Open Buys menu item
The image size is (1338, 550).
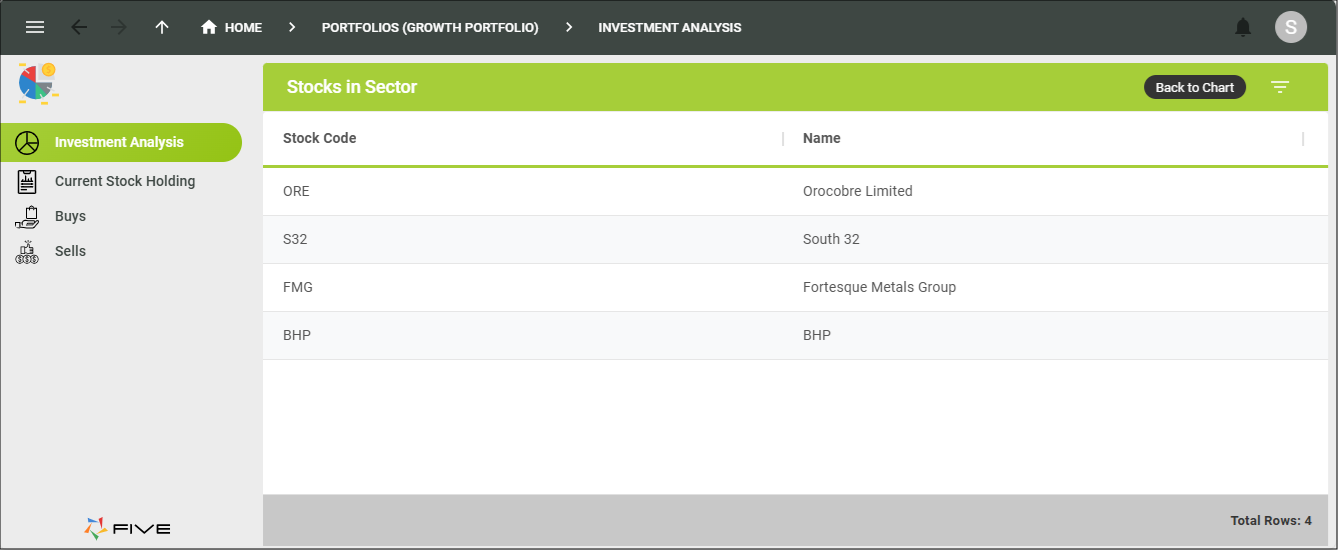70,216
